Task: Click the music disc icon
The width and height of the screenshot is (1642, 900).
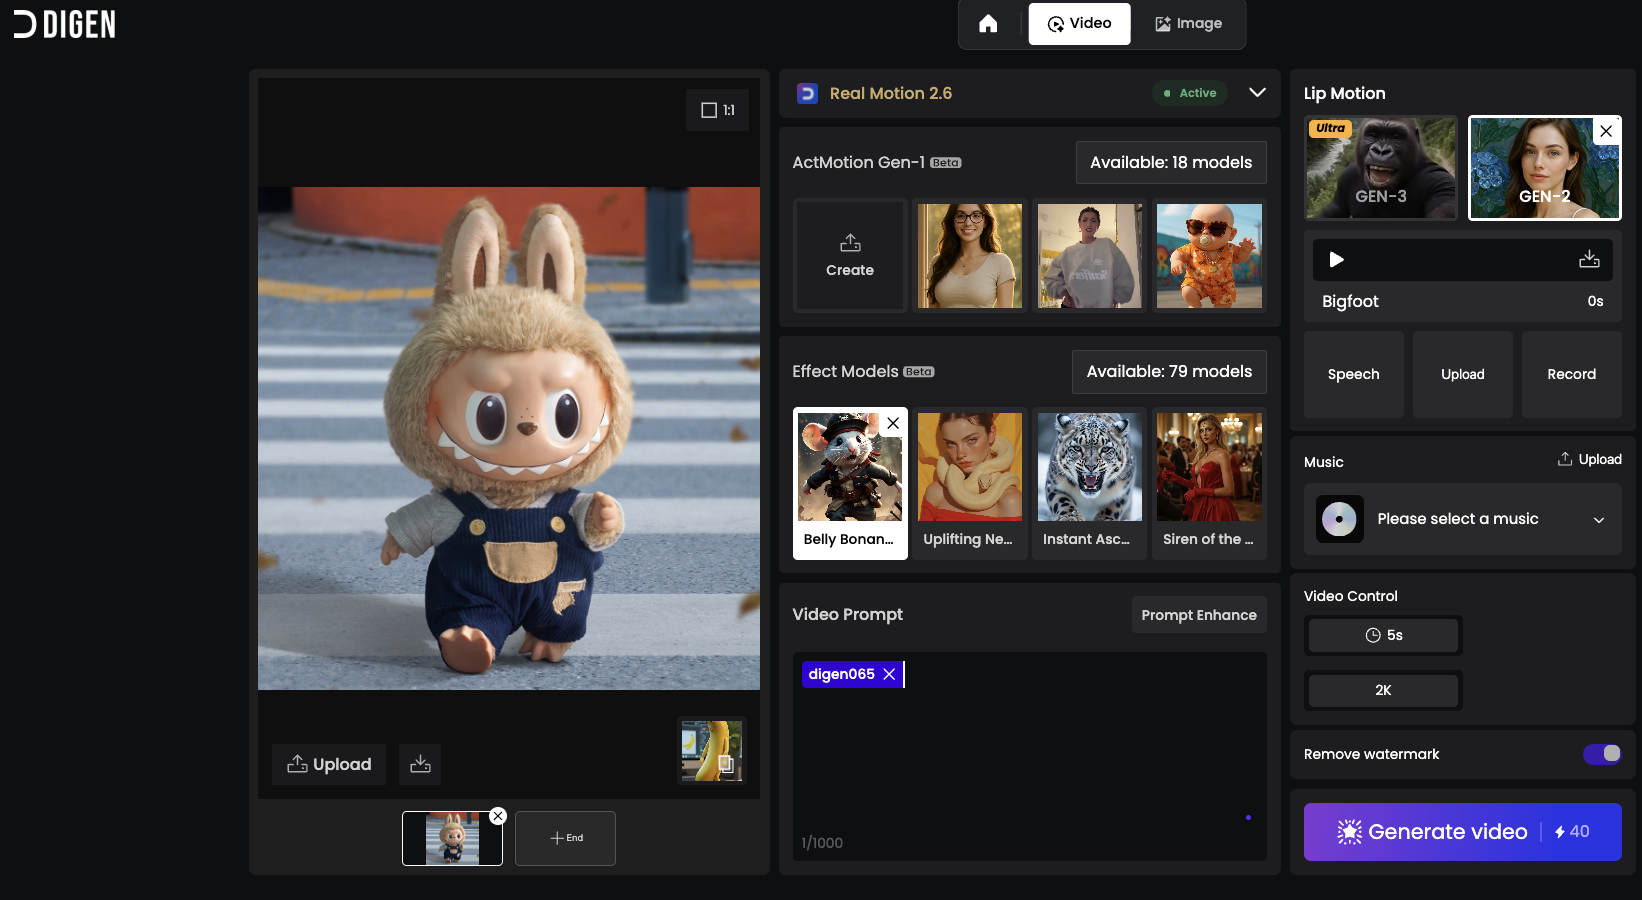Action: (x=1340, y=519)
